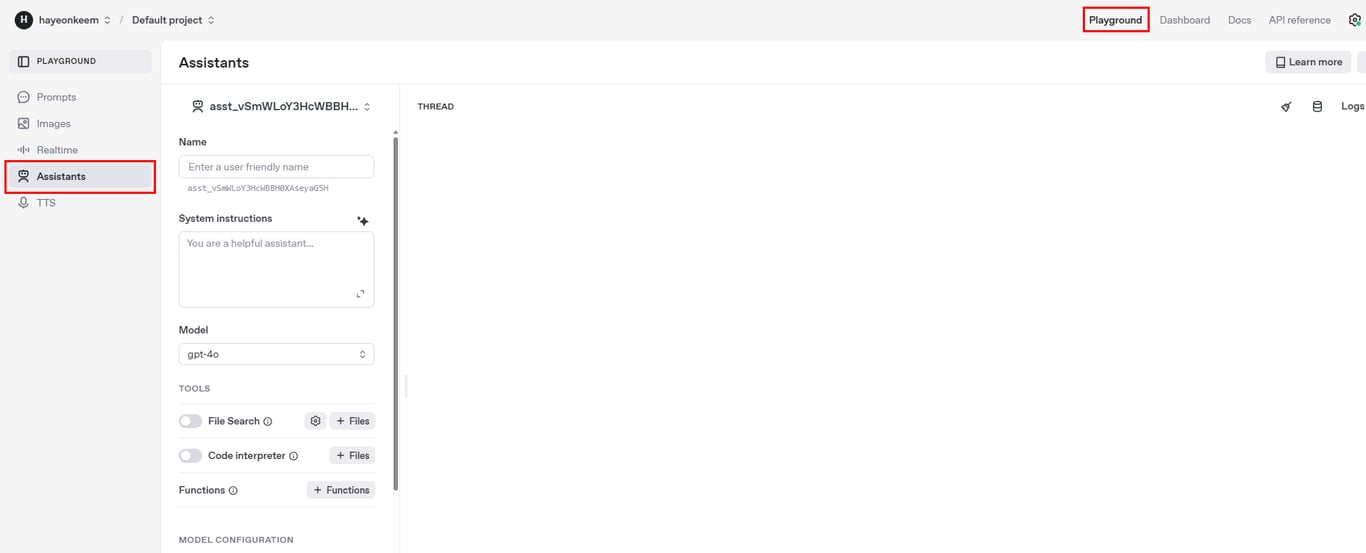
Task: Click the + Functions button
Action: coord(341,490)
